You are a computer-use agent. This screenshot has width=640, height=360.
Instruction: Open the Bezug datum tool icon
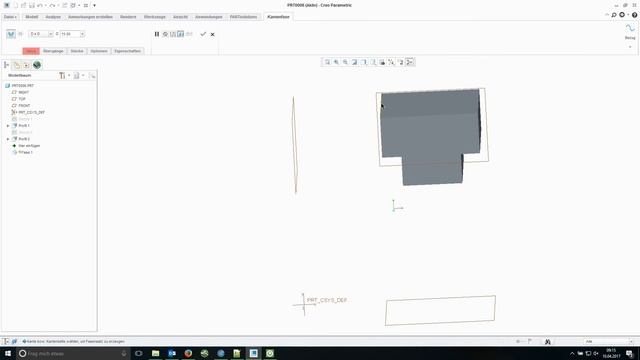point(630,29)
